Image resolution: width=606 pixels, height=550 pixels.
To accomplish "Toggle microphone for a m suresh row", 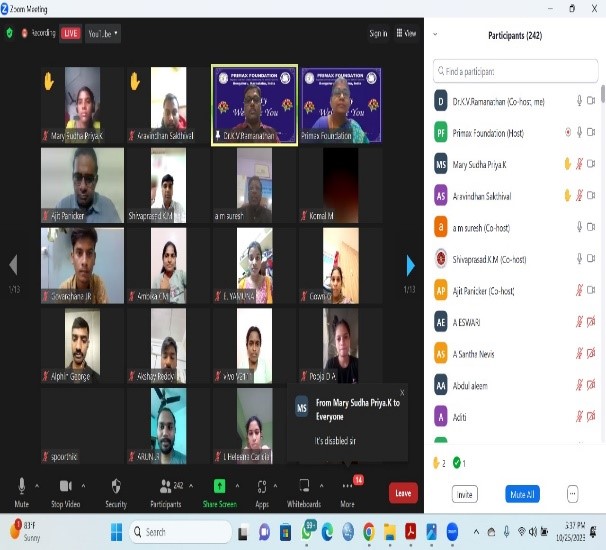I will (579, 227).
